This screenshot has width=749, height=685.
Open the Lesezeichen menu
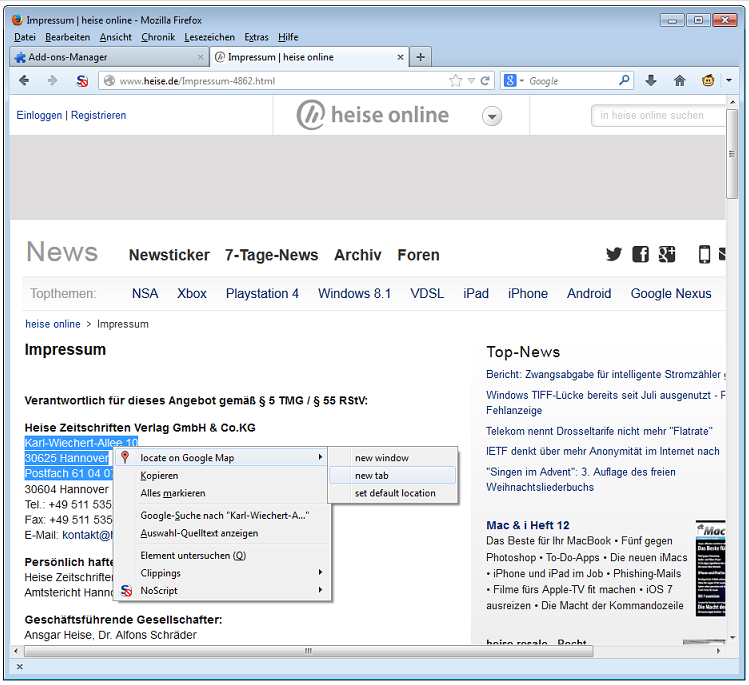[x=210, y=37]
